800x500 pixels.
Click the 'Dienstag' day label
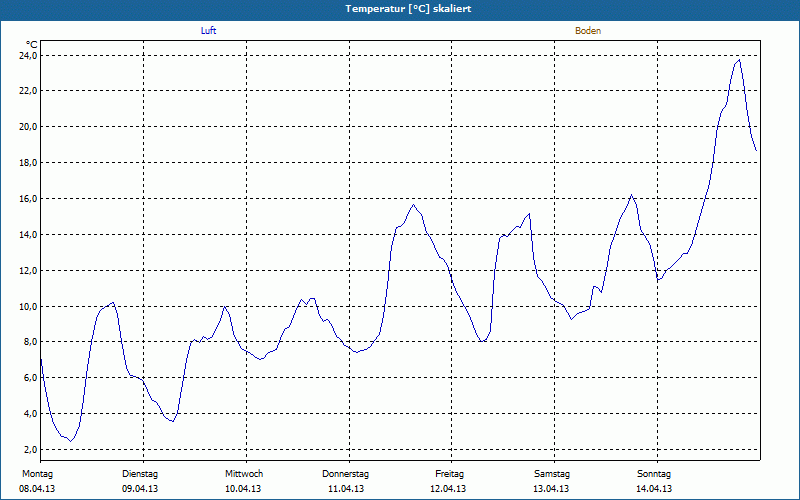pyautogui.click(x=140, y=474)
